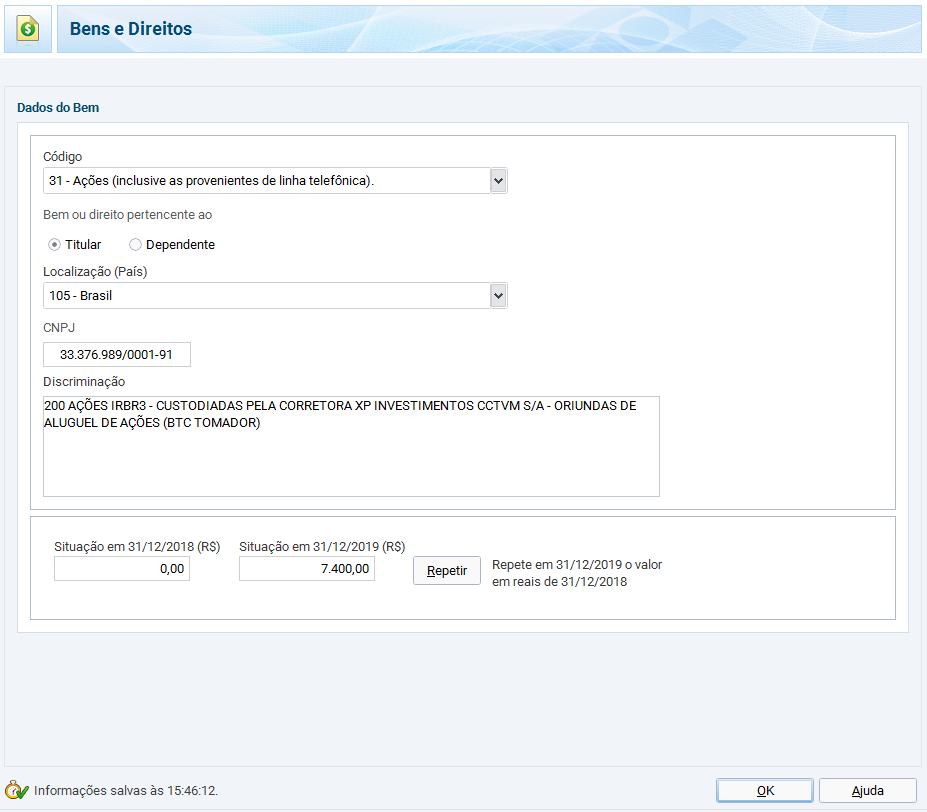927x812 pixels.
Task: Open the Código dropdown arrow
Action: (x=499, y=181)
